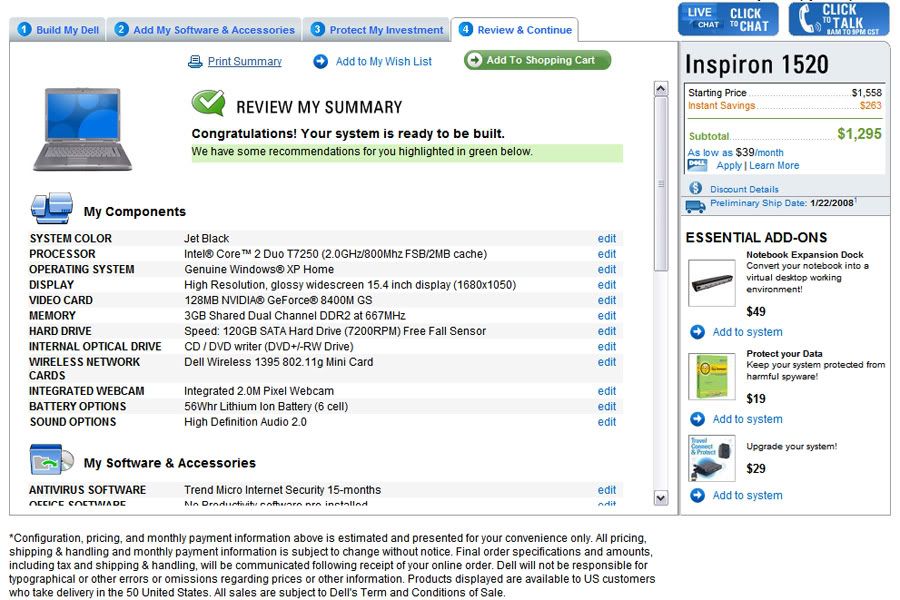Screen dimensions: 900x600
Task: Edit the Memory configuration
Action: coord(607,316)
